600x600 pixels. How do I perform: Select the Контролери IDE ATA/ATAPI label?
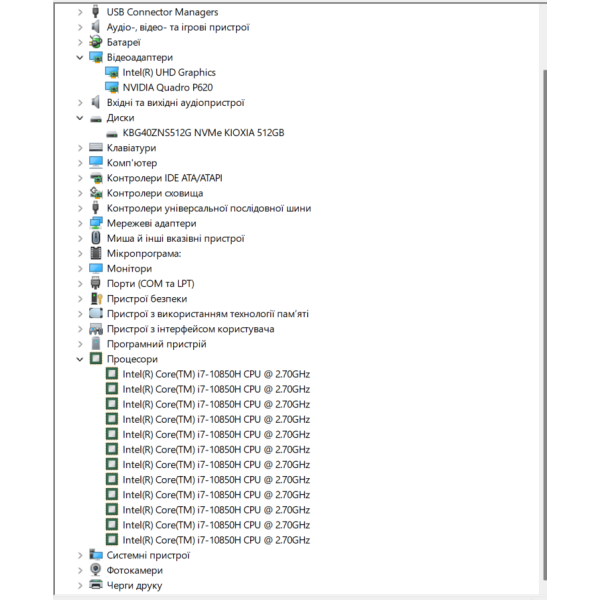pyautogui.click(x=165, y=178)
